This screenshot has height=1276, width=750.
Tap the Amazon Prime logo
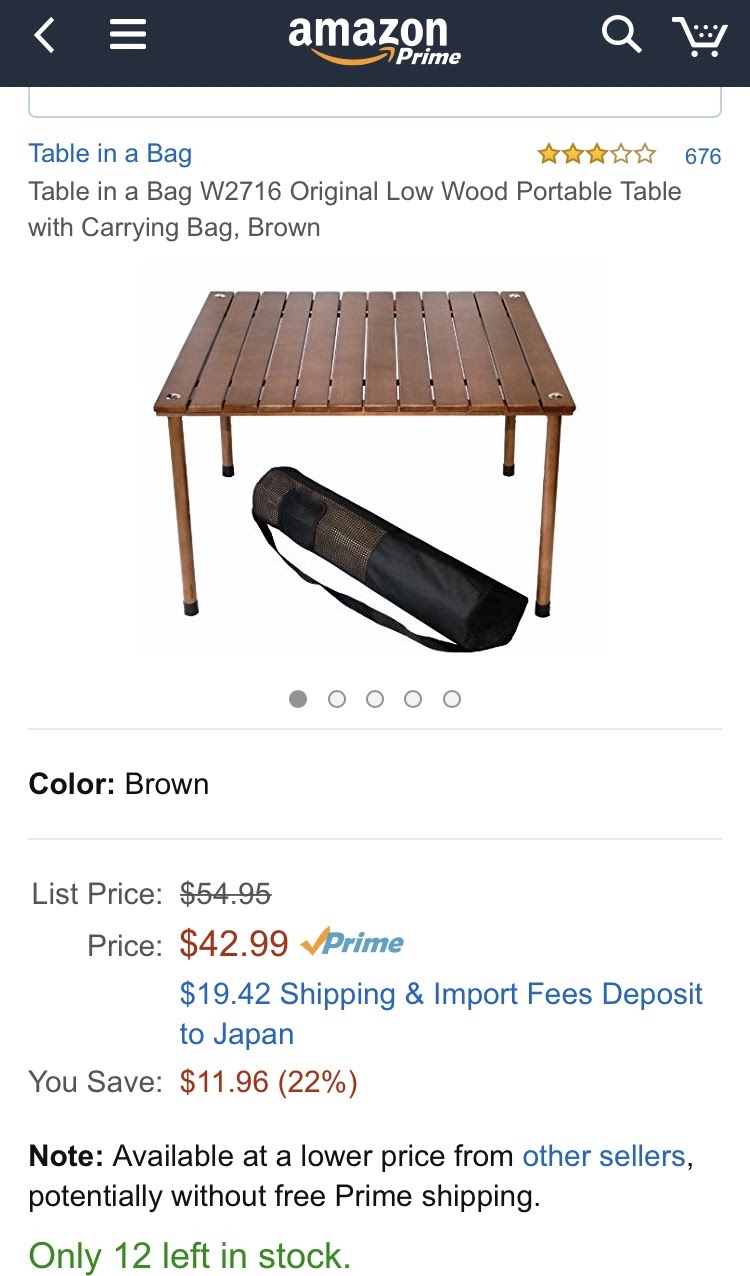coord(374,40)
